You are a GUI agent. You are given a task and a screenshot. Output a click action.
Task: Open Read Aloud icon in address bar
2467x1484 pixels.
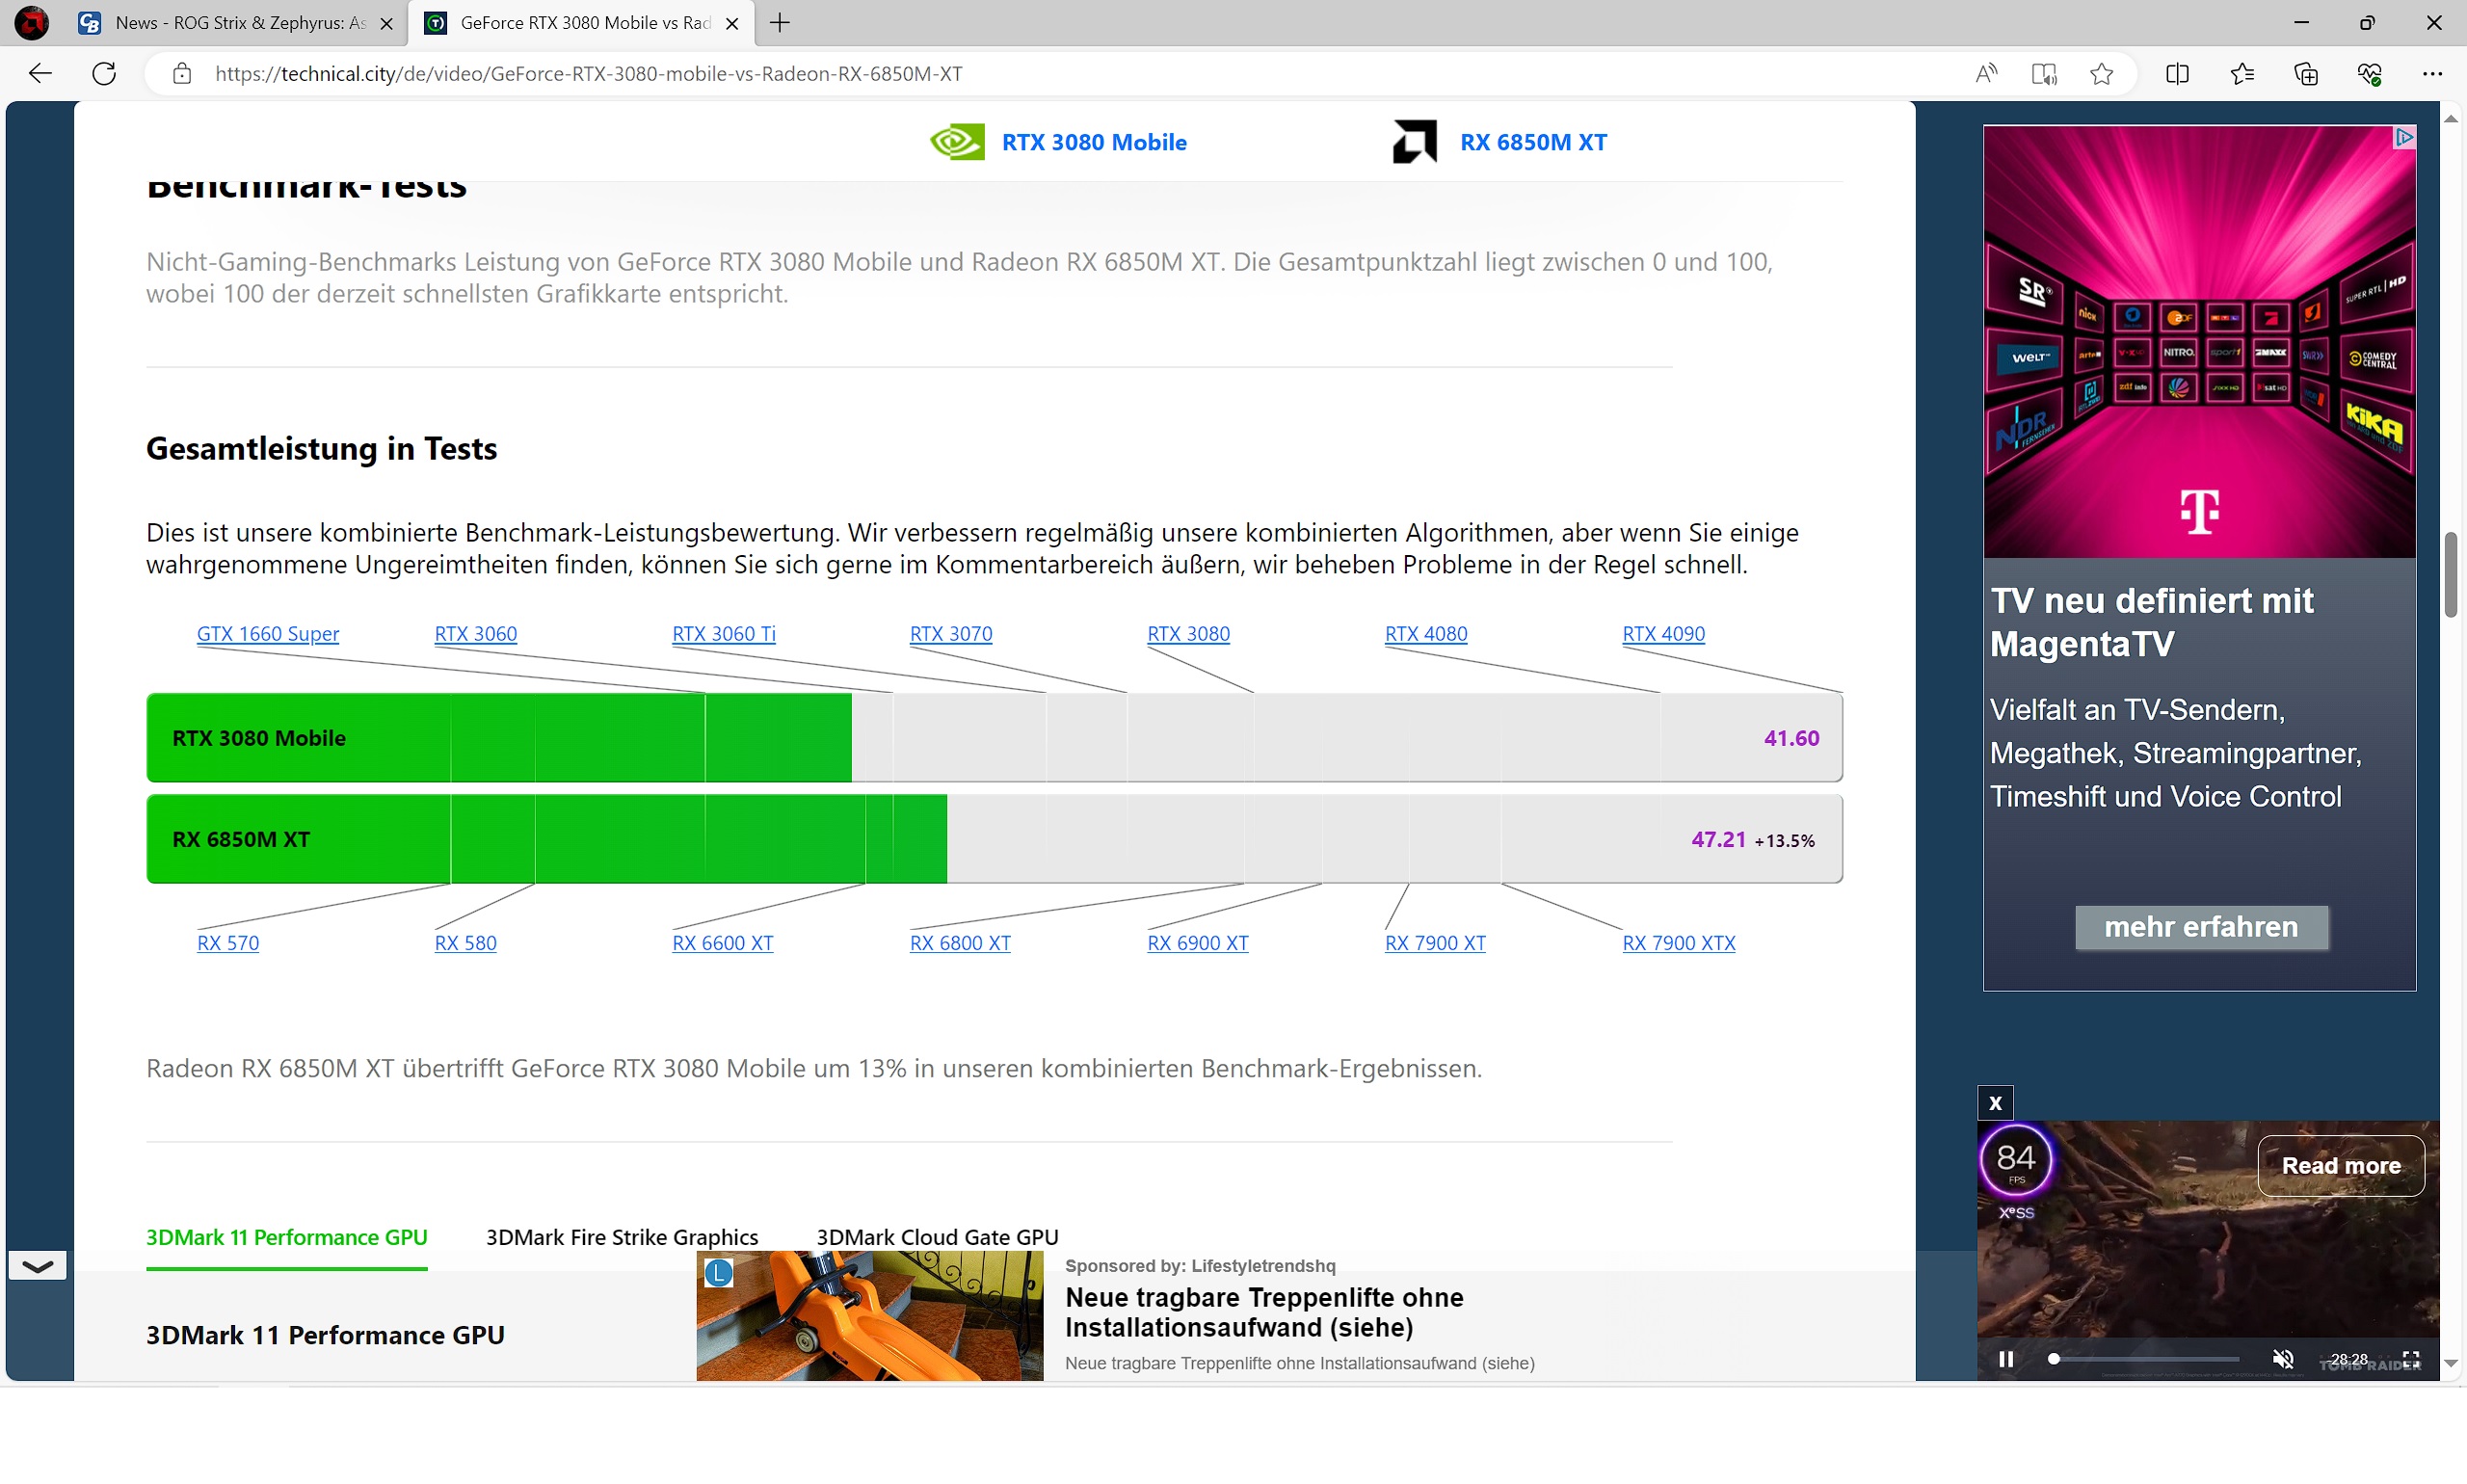pos(1985,73)
